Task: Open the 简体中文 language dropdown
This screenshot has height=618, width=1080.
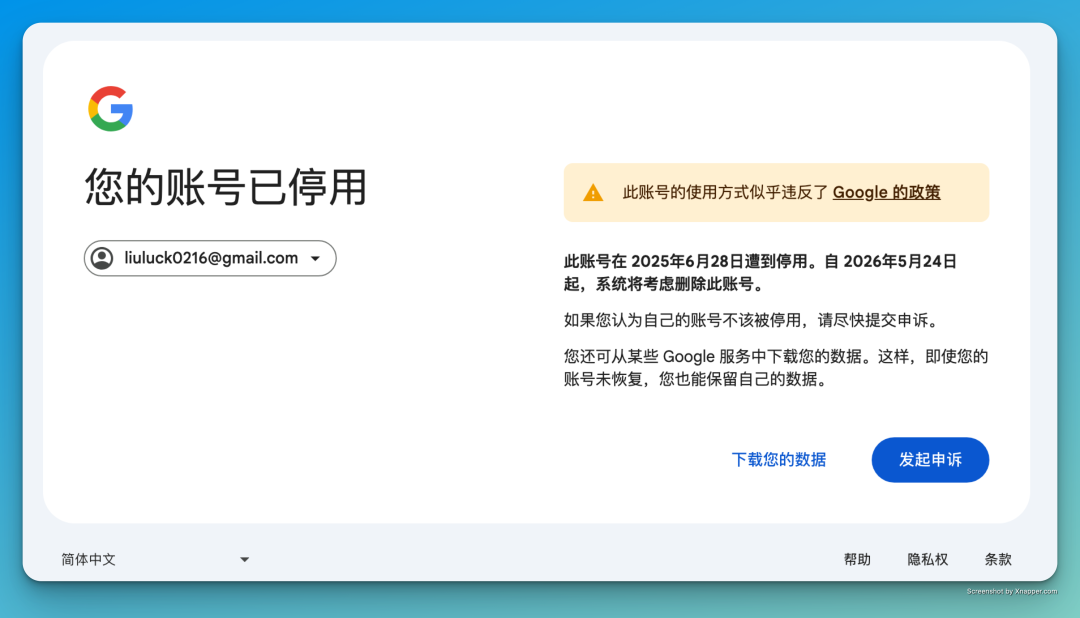Action: (x=156, y=559)
